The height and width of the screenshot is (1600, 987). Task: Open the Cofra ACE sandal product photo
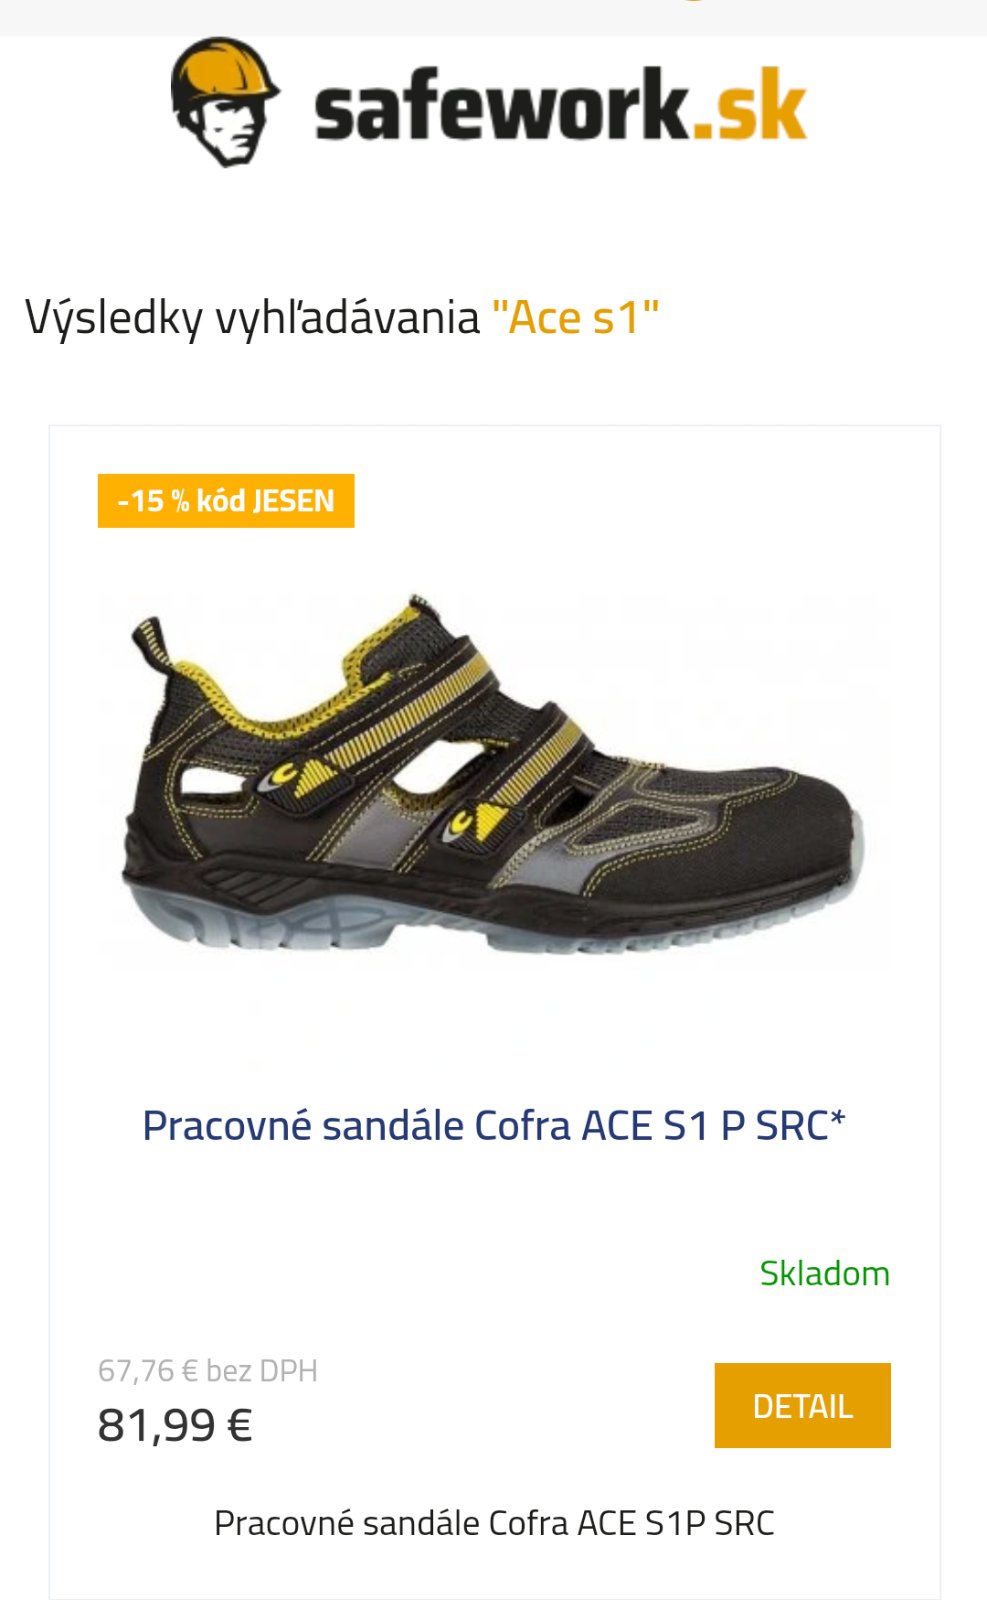pyautogui.click(x=494, y=782)
